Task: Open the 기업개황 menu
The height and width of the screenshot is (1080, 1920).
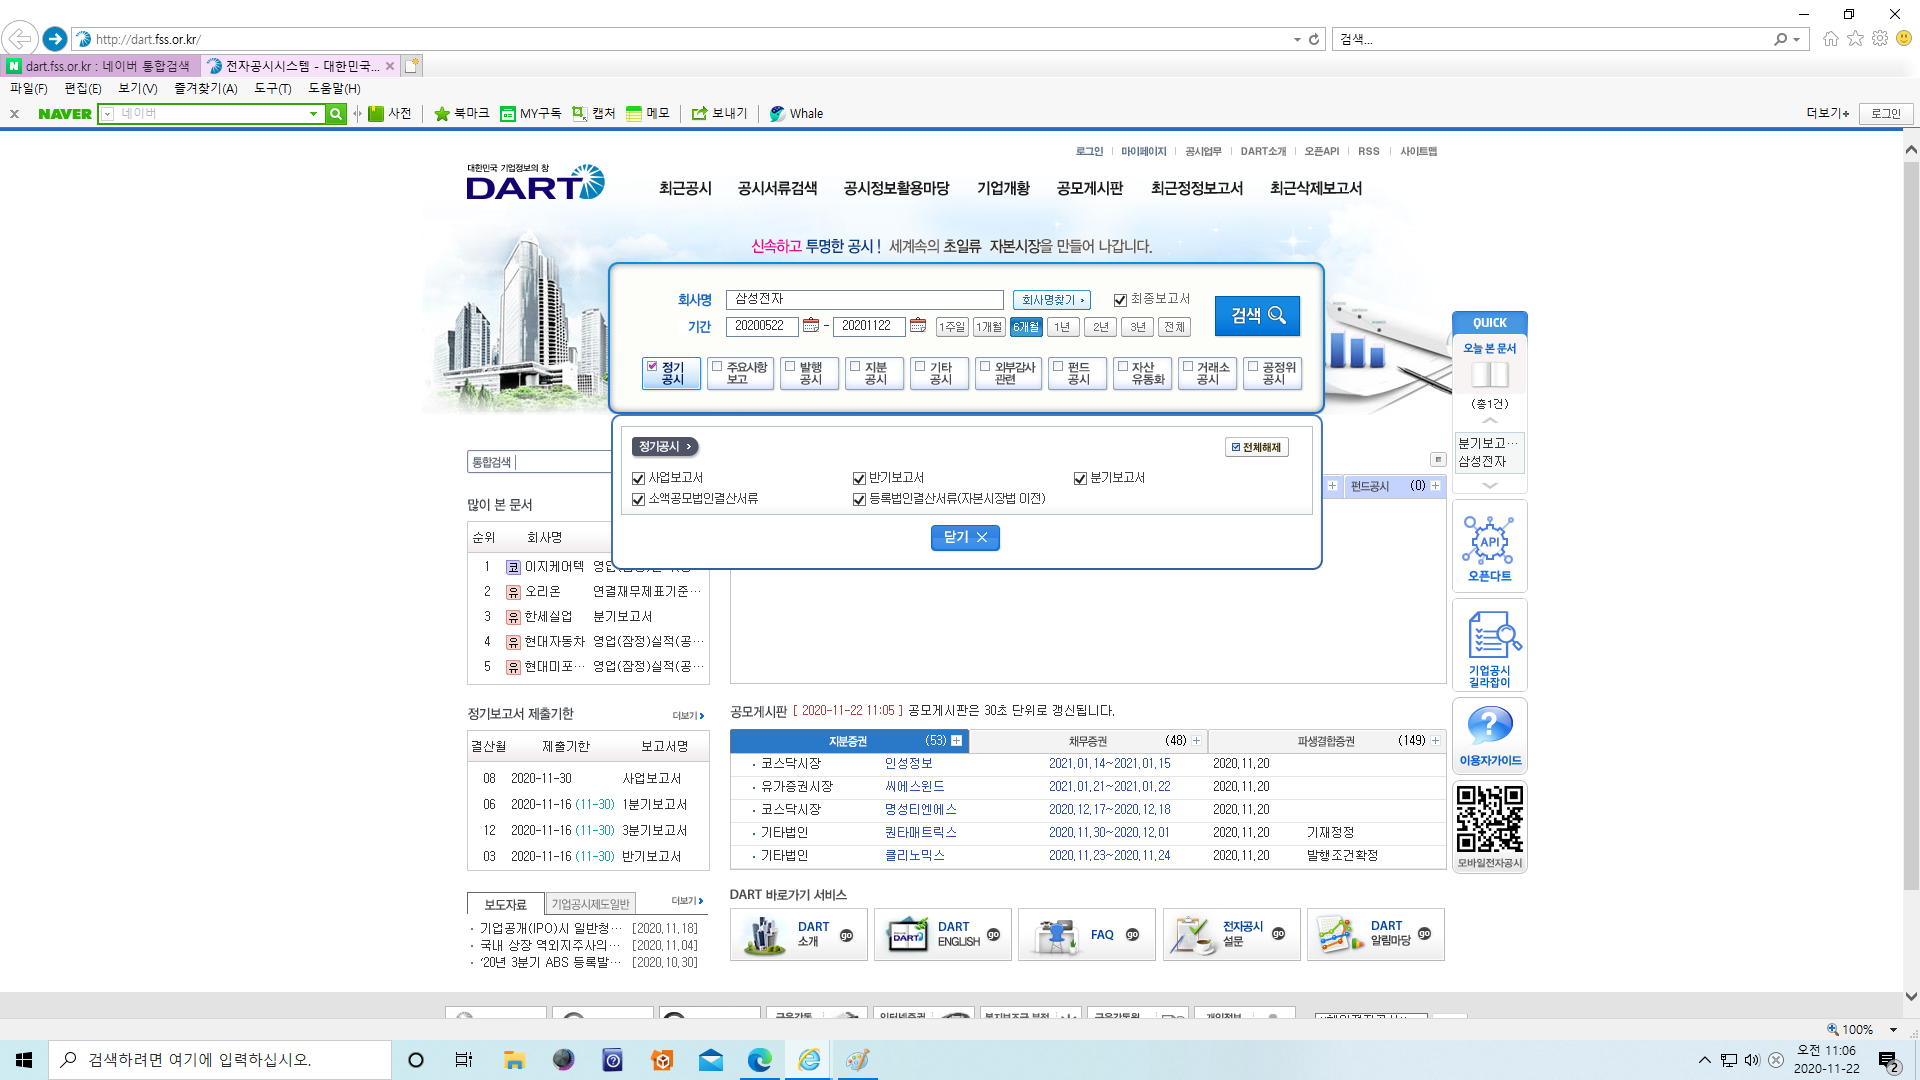Action: click(x=1003, y=188)
